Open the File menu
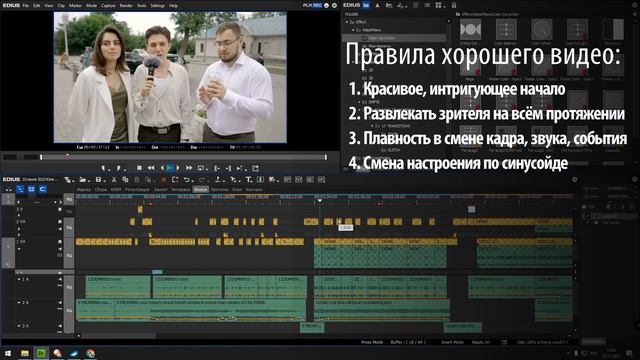Image resolution: width=640 pixels, height=360 pixels. [26, 6]
